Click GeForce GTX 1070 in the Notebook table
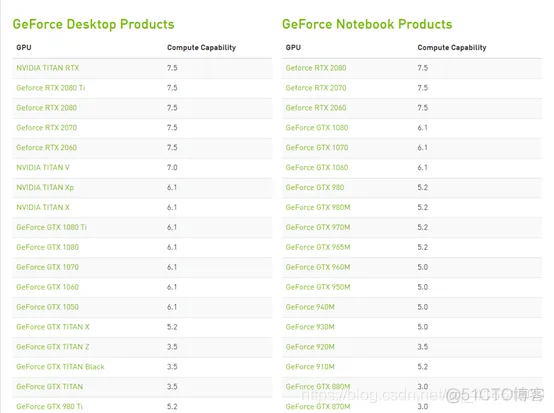This screenshot has width=554, height=413. pos(317,147)
